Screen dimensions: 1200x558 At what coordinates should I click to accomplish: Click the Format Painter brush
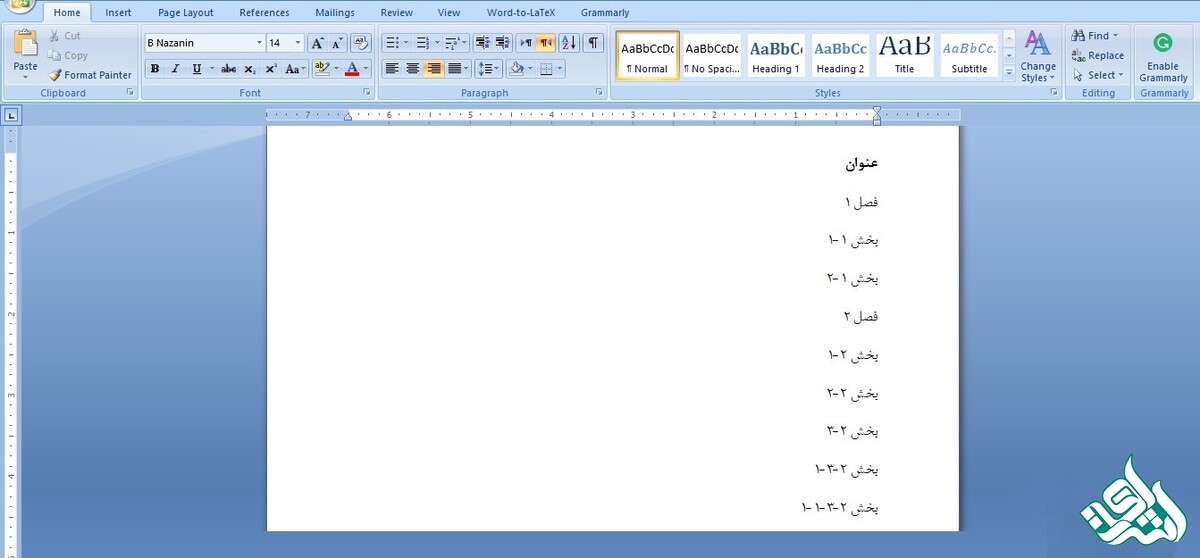56,75
